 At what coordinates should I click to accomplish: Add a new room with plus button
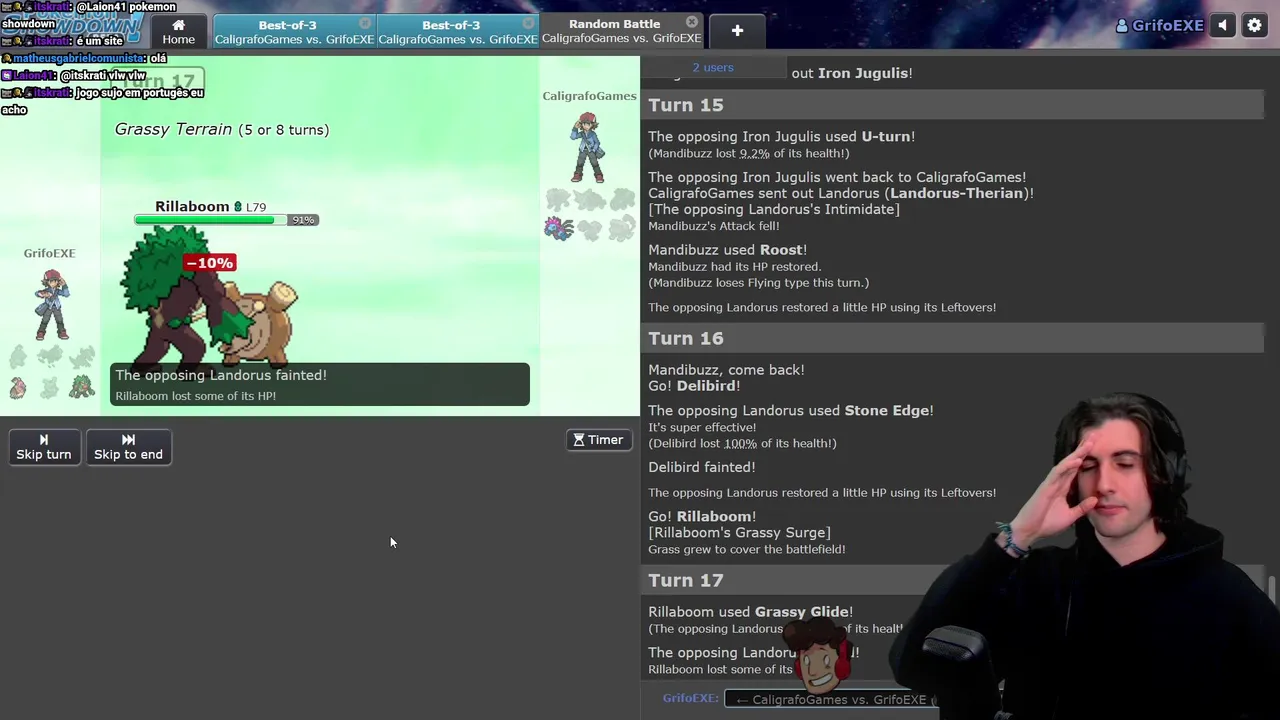(737, 31)
